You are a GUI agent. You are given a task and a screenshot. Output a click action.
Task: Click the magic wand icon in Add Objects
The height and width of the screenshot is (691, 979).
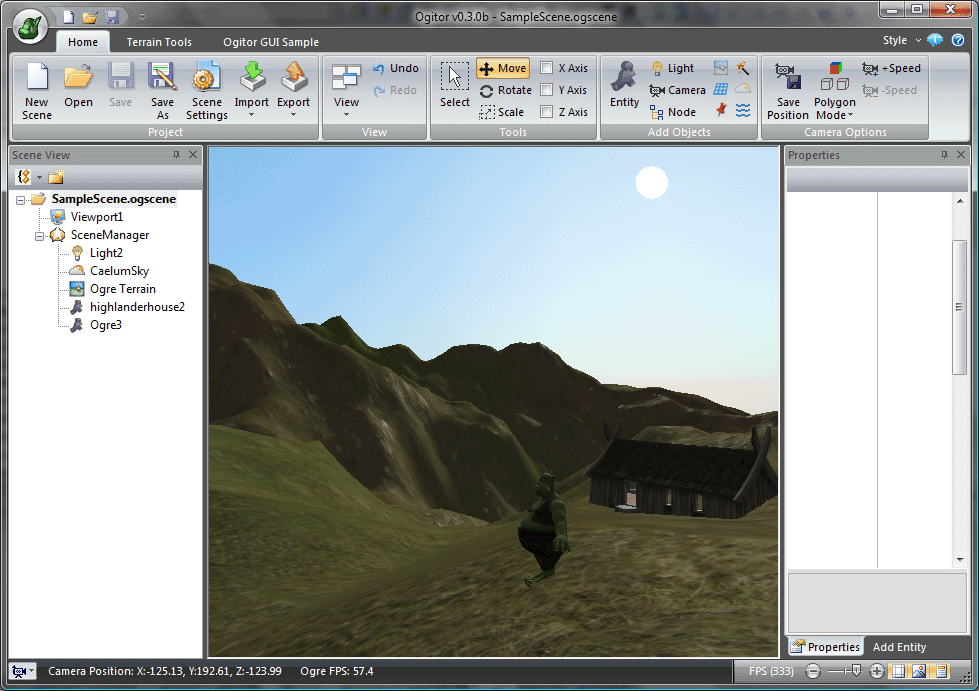[743, 68]
